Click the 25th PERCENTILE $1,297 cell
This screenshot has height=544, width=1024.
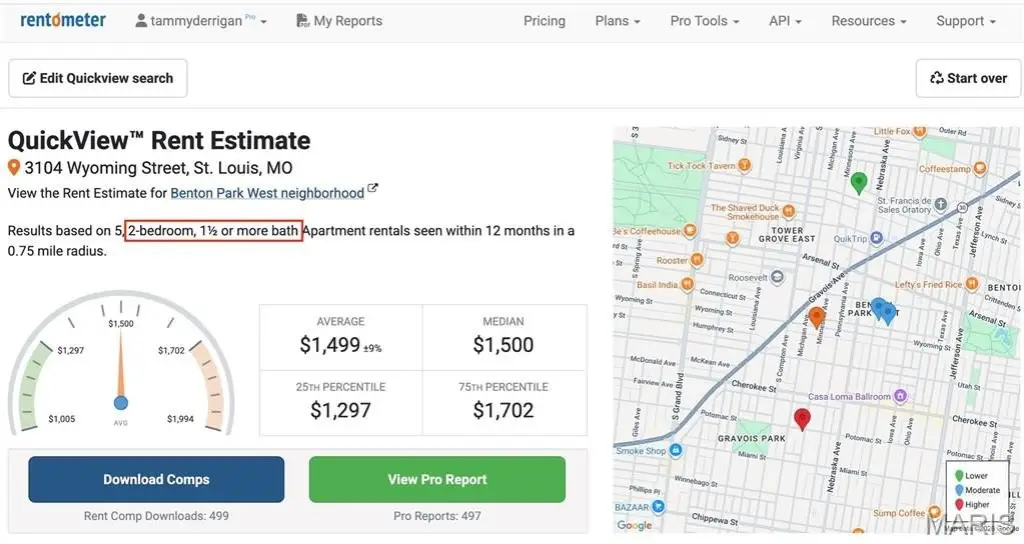pos(341,403)
